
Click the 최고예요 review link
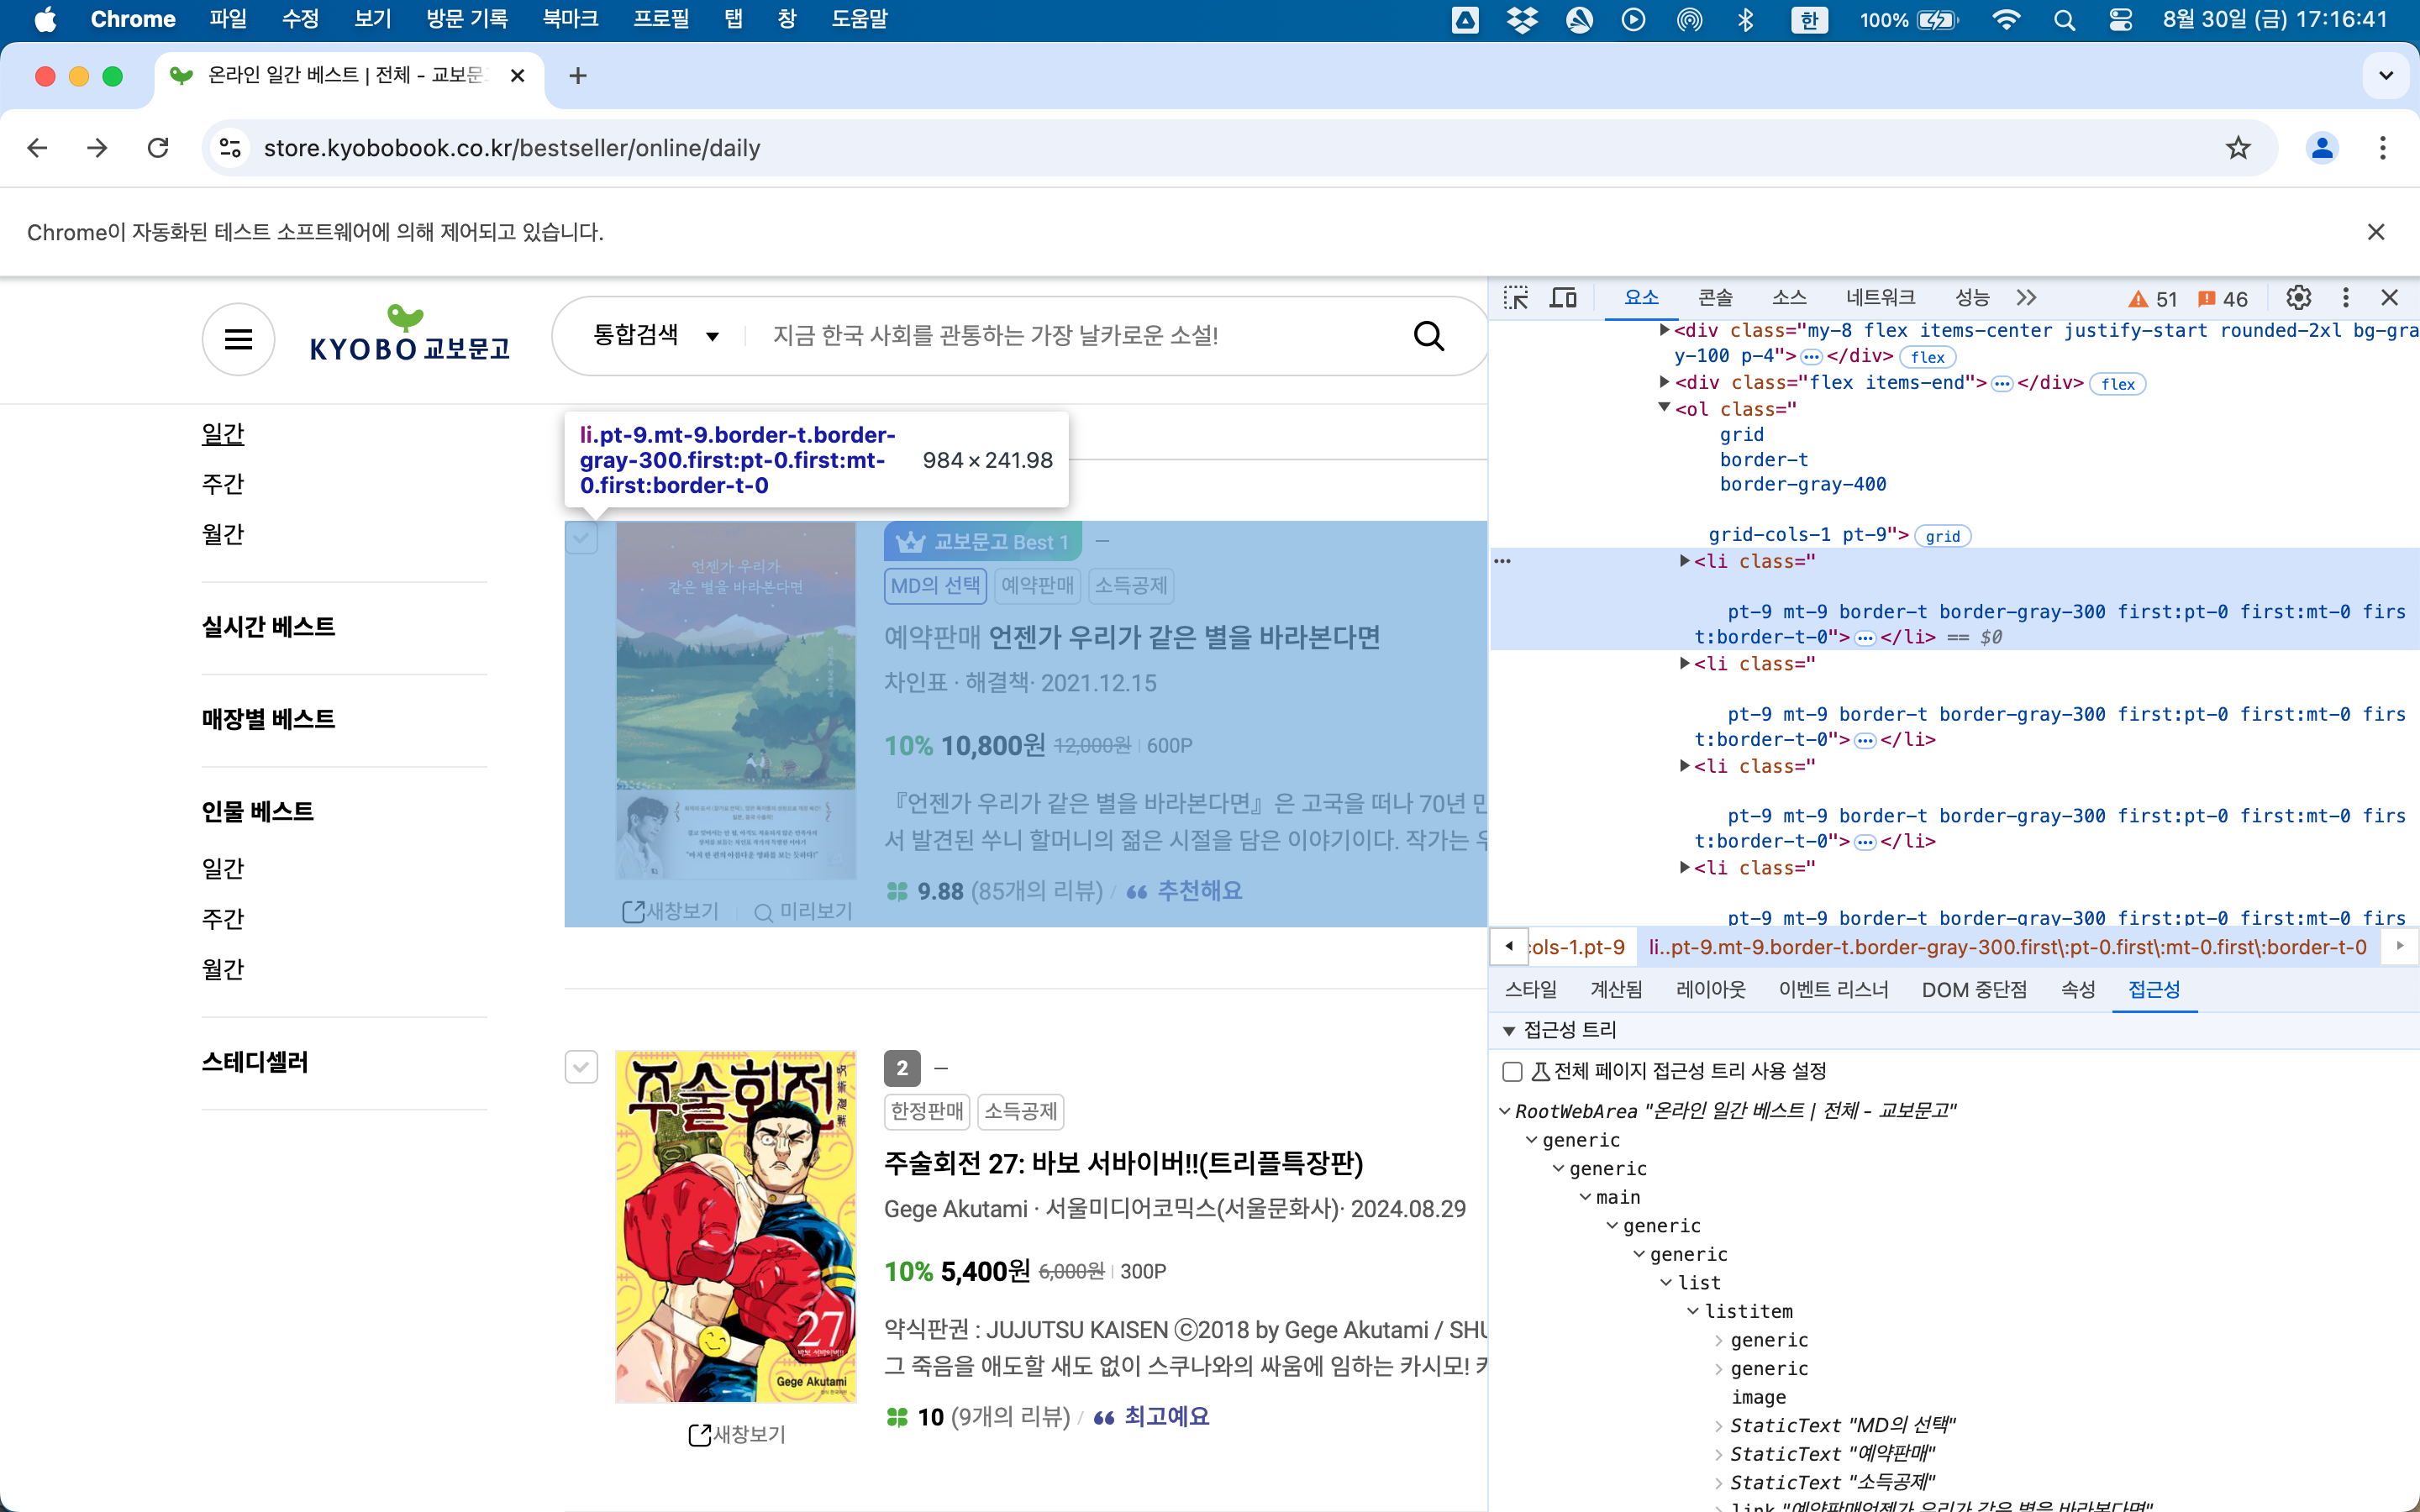(1166, 1417)
